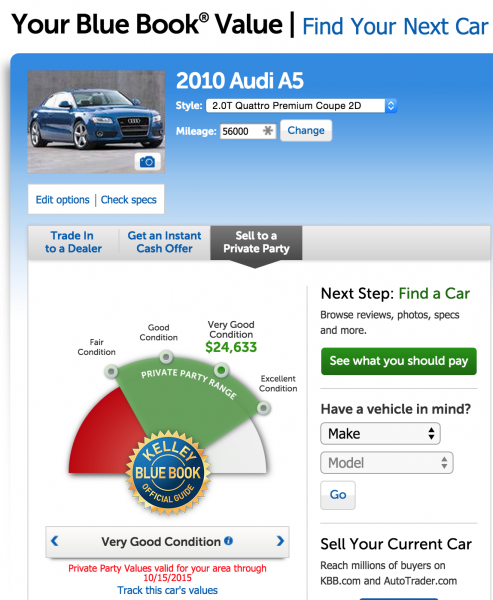Expand the Make dropdown

[380, 434]
